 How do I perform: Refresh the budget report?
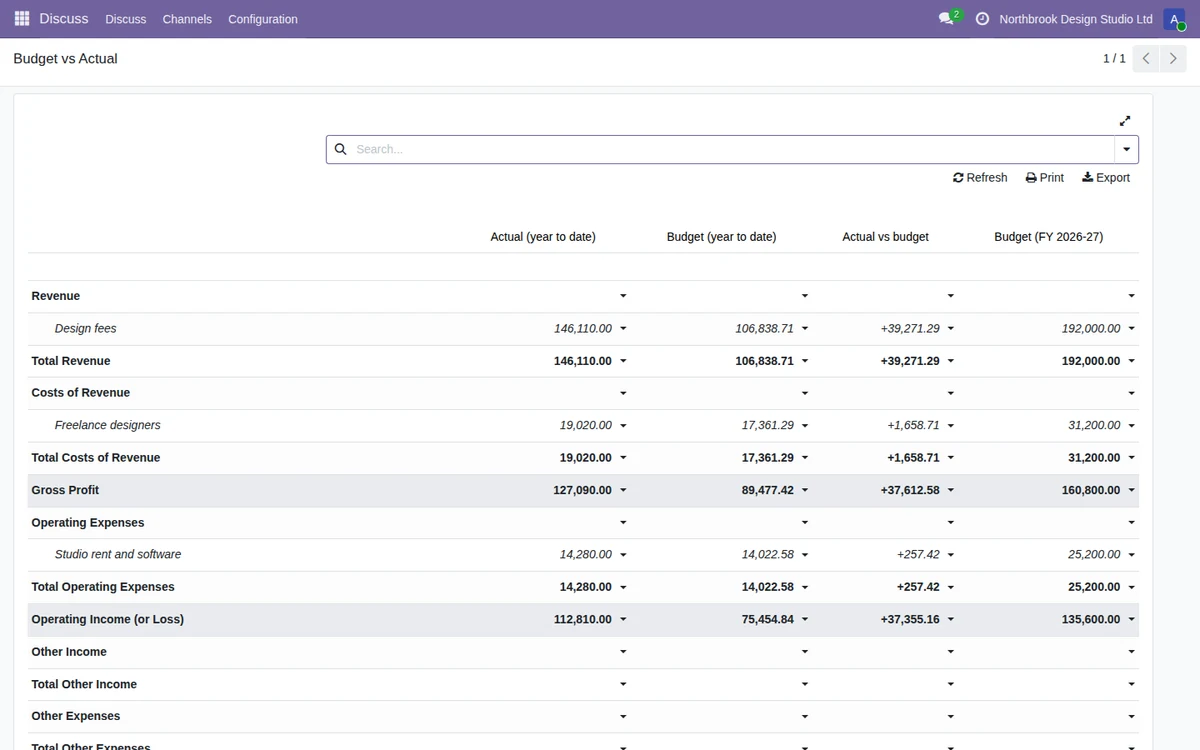pyautogui.click(x=980, y=177)
